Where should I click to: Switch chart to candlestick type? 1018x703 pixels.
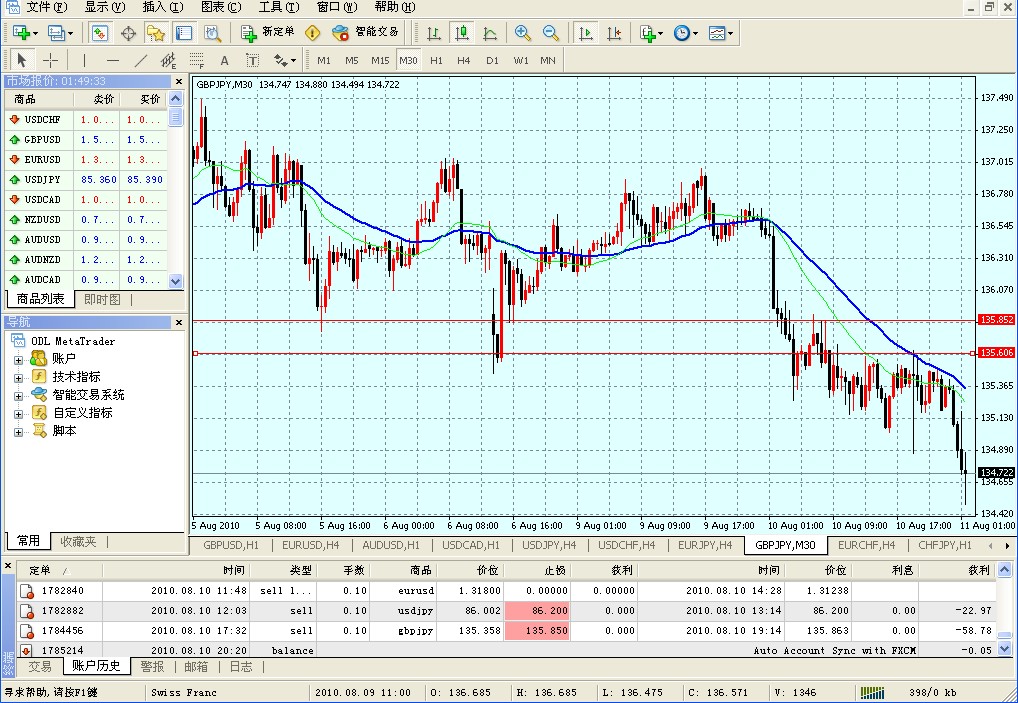click(462, 32)
